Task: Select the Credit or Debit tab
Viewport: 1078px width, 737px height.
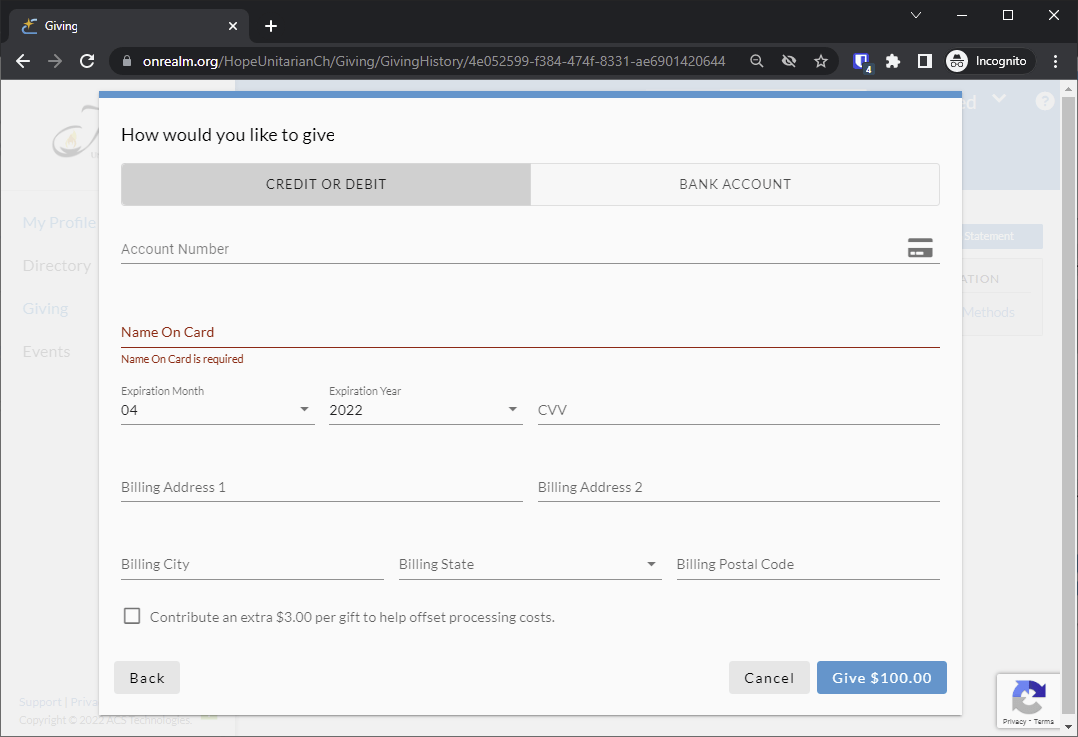Action: 326,184
